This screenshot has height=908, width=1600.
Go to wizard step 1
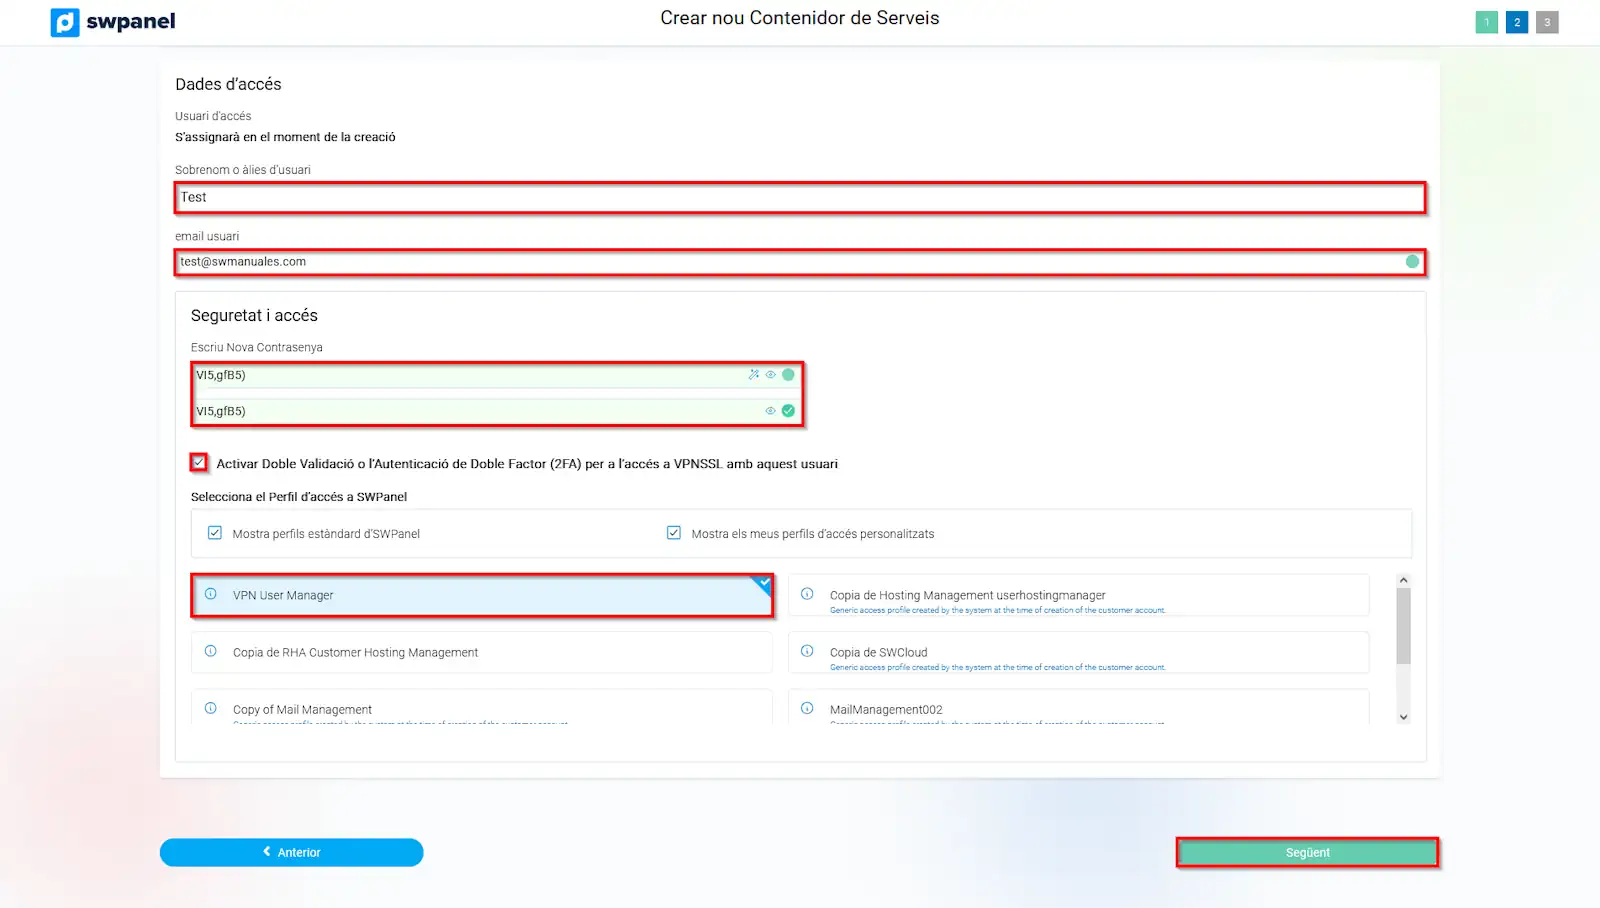[1486, 22]
